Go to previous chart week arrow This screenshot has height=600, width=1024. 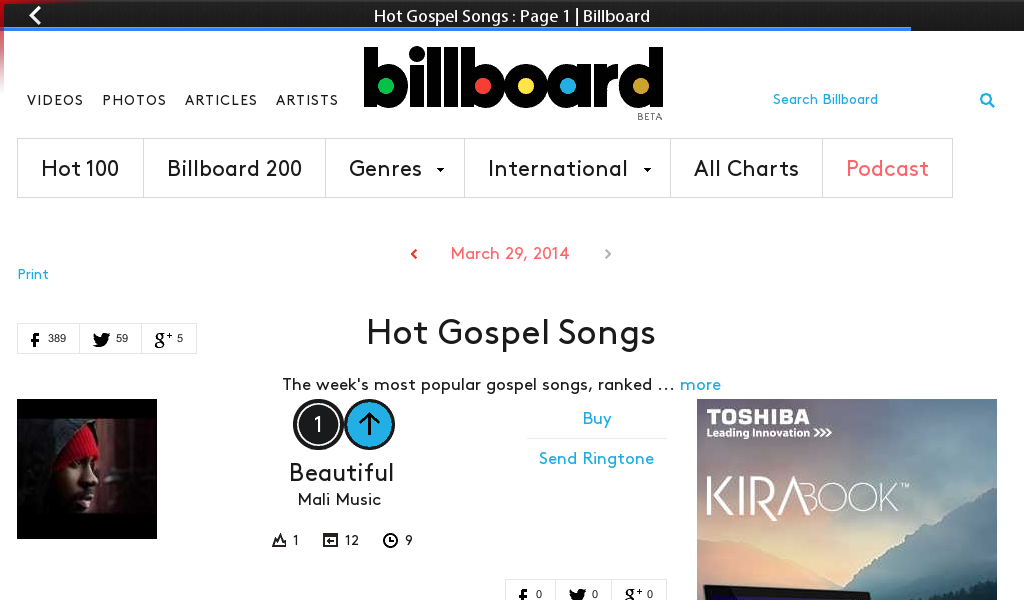(414, 254)
